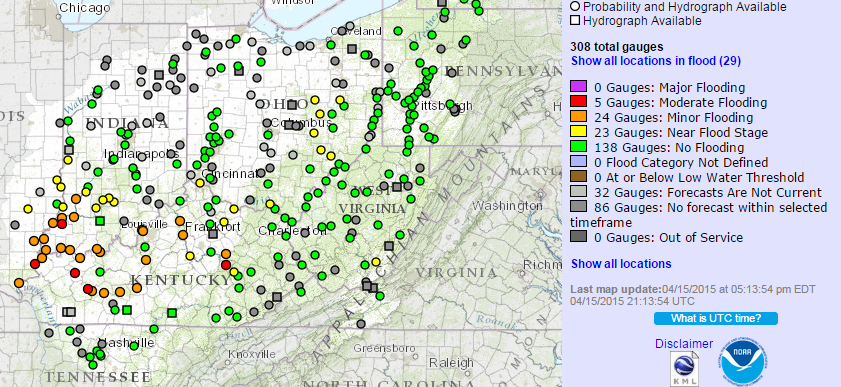Click the red gauge marker near Frankfort
Image resolution: width=841 pixels, height=387 pixels.
(x=226, y=265)
